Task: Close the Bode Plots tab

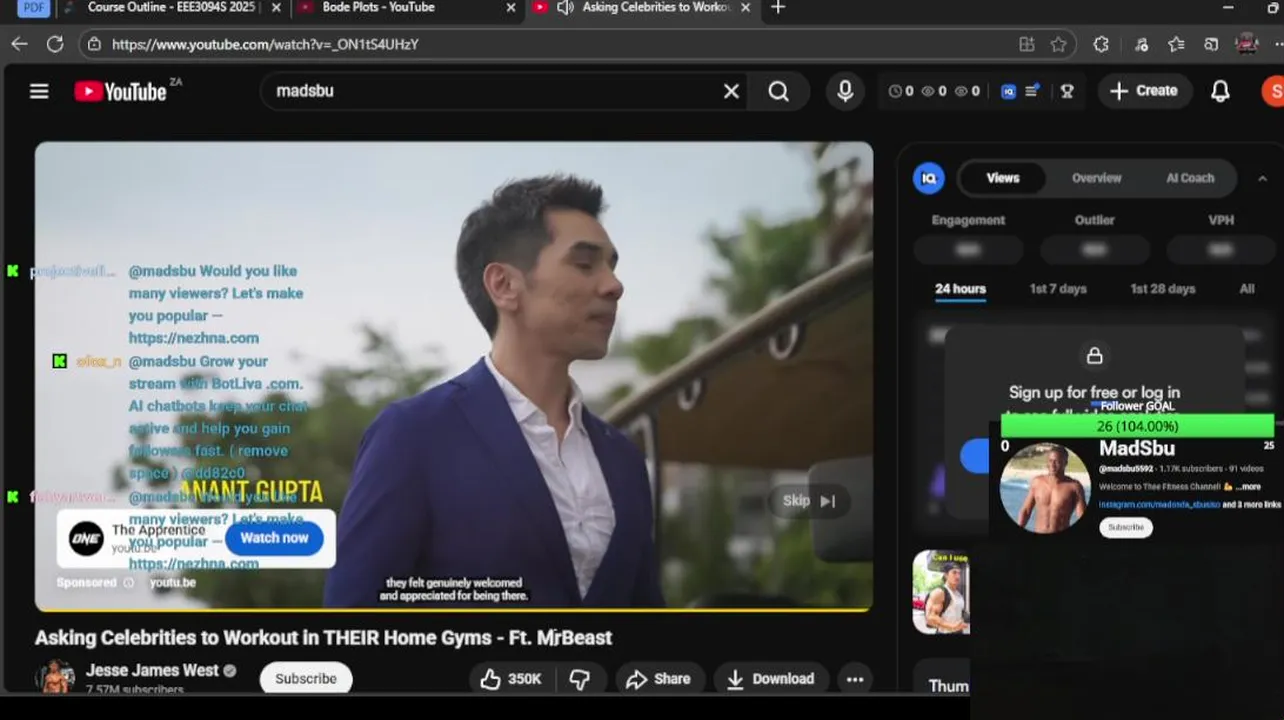Action: 511,8
